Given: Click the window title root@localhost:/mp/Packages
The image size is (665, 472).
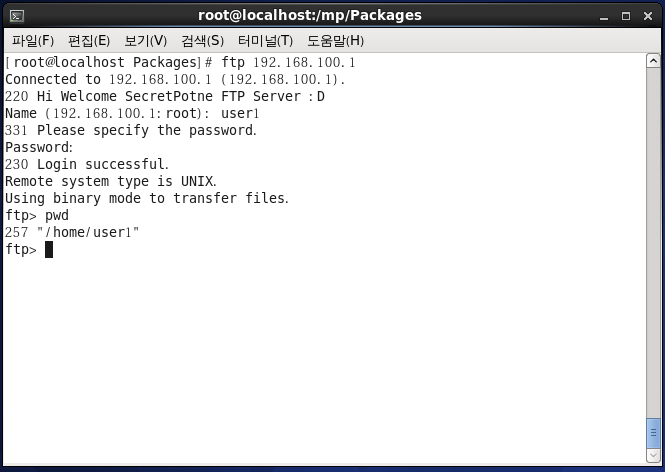Looking at the screenshot, I should click(x=310, y=15).
